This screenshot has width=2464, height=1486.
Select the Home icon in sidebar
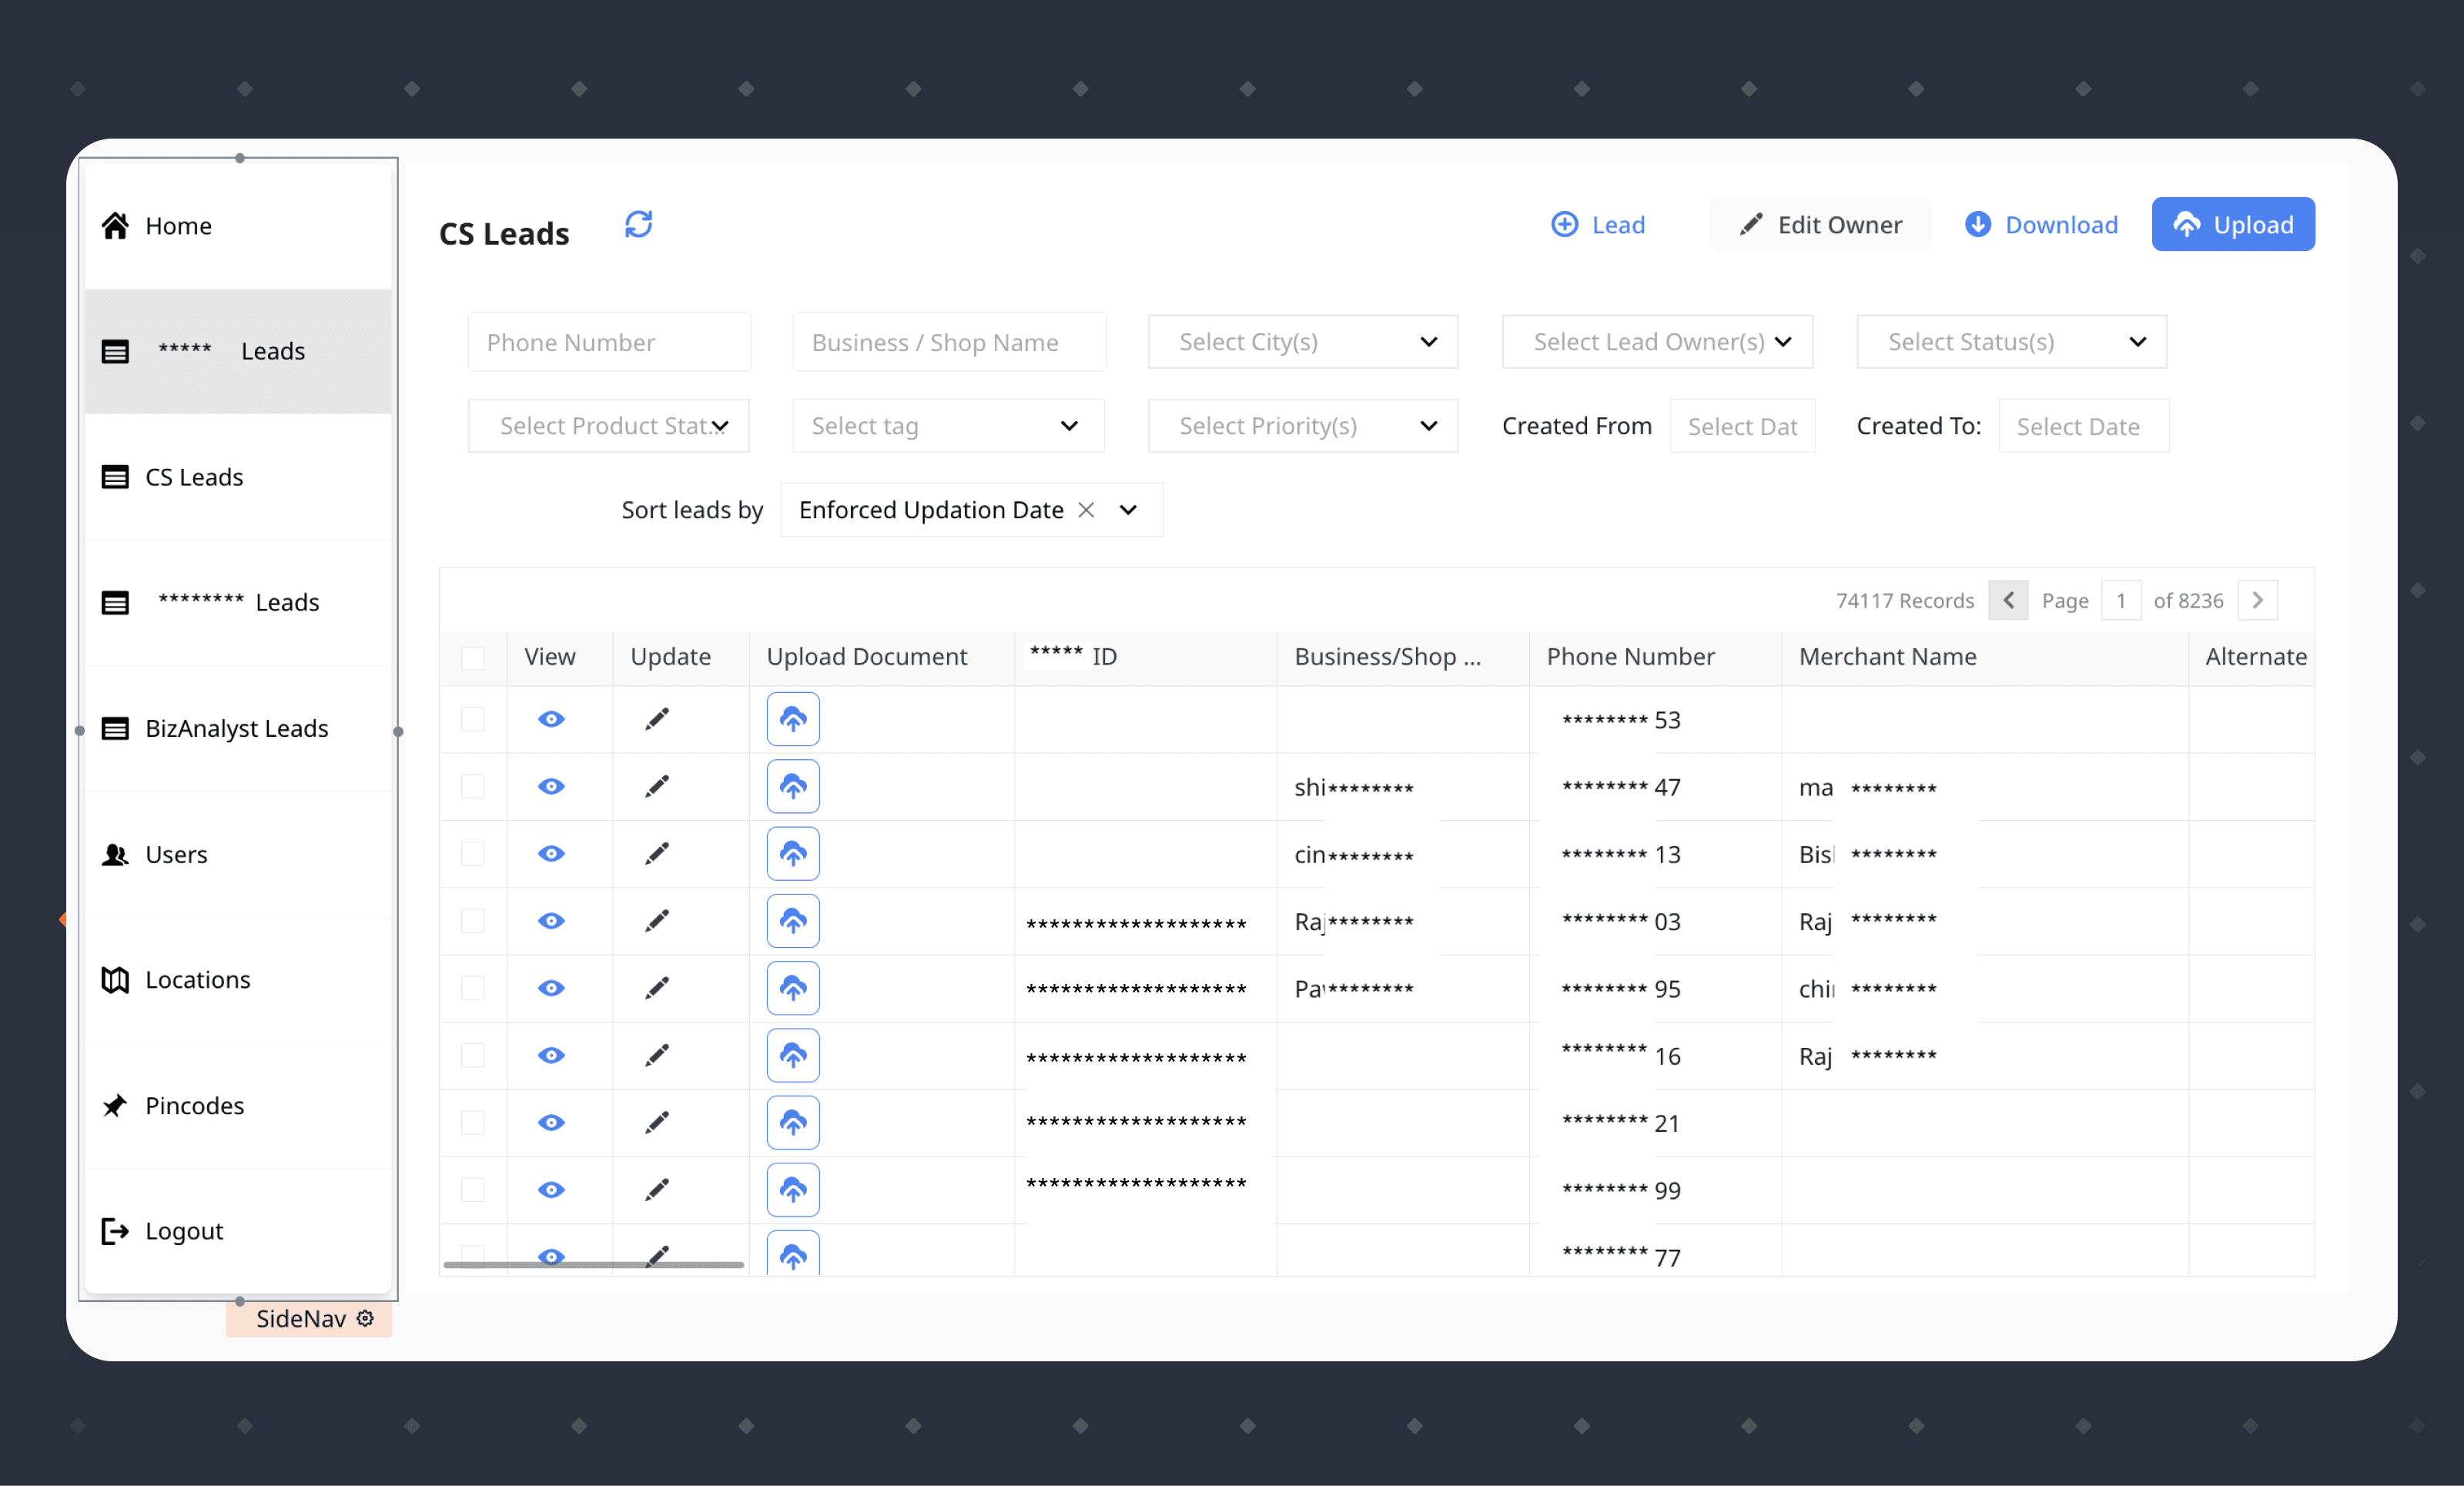pos(115,225)
